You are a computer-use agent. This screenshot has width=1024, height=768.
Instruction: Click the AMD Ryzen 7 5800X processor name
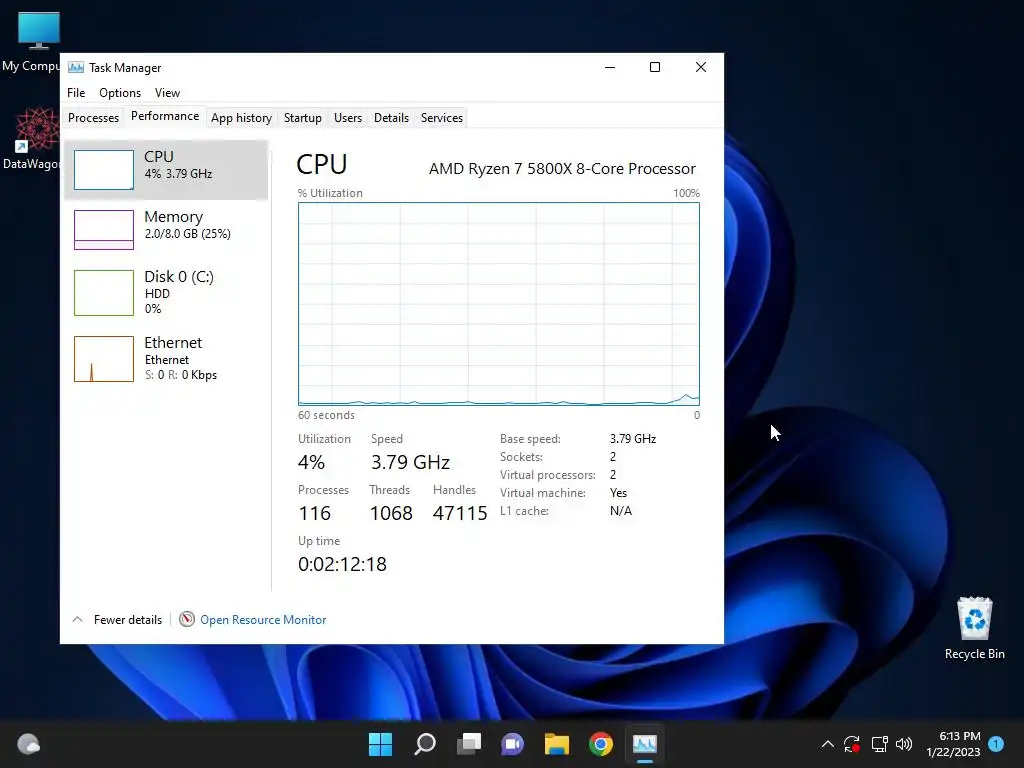tap(562, 168)
